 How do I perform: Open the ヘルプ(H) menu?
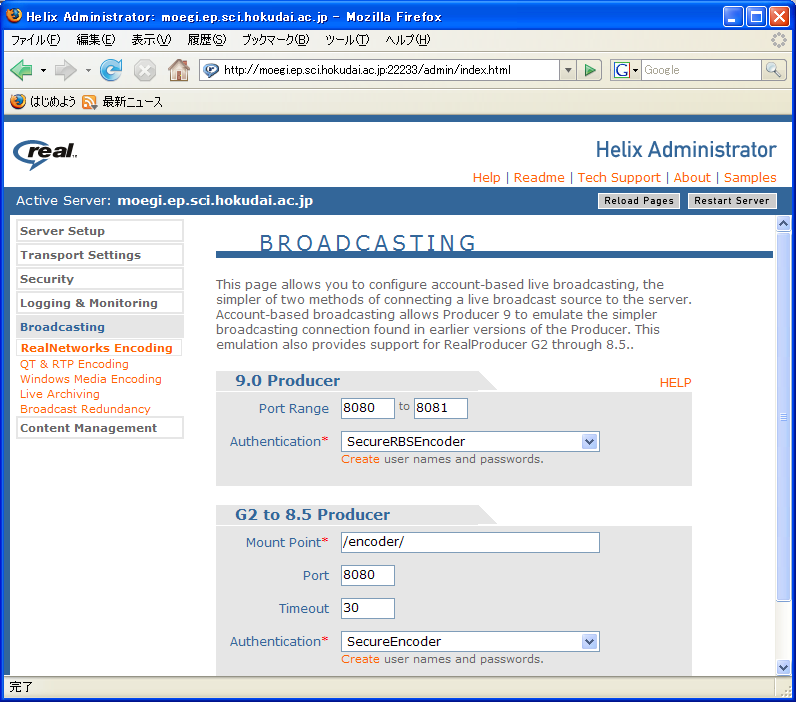(x=407, y=40)
